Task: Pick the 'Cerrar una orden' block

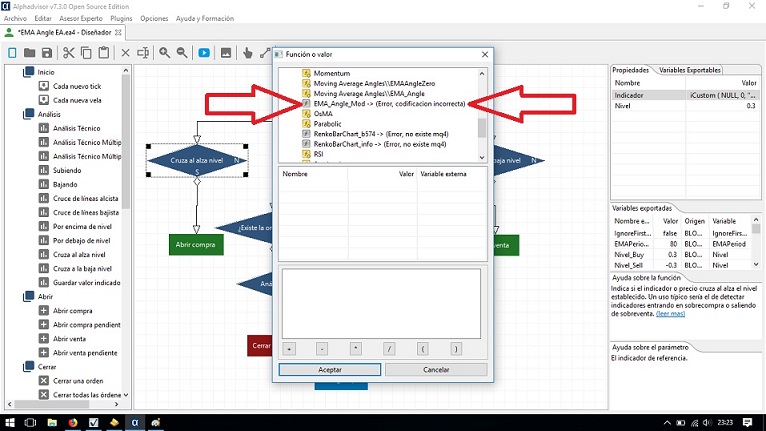Action: coord(80,380)
